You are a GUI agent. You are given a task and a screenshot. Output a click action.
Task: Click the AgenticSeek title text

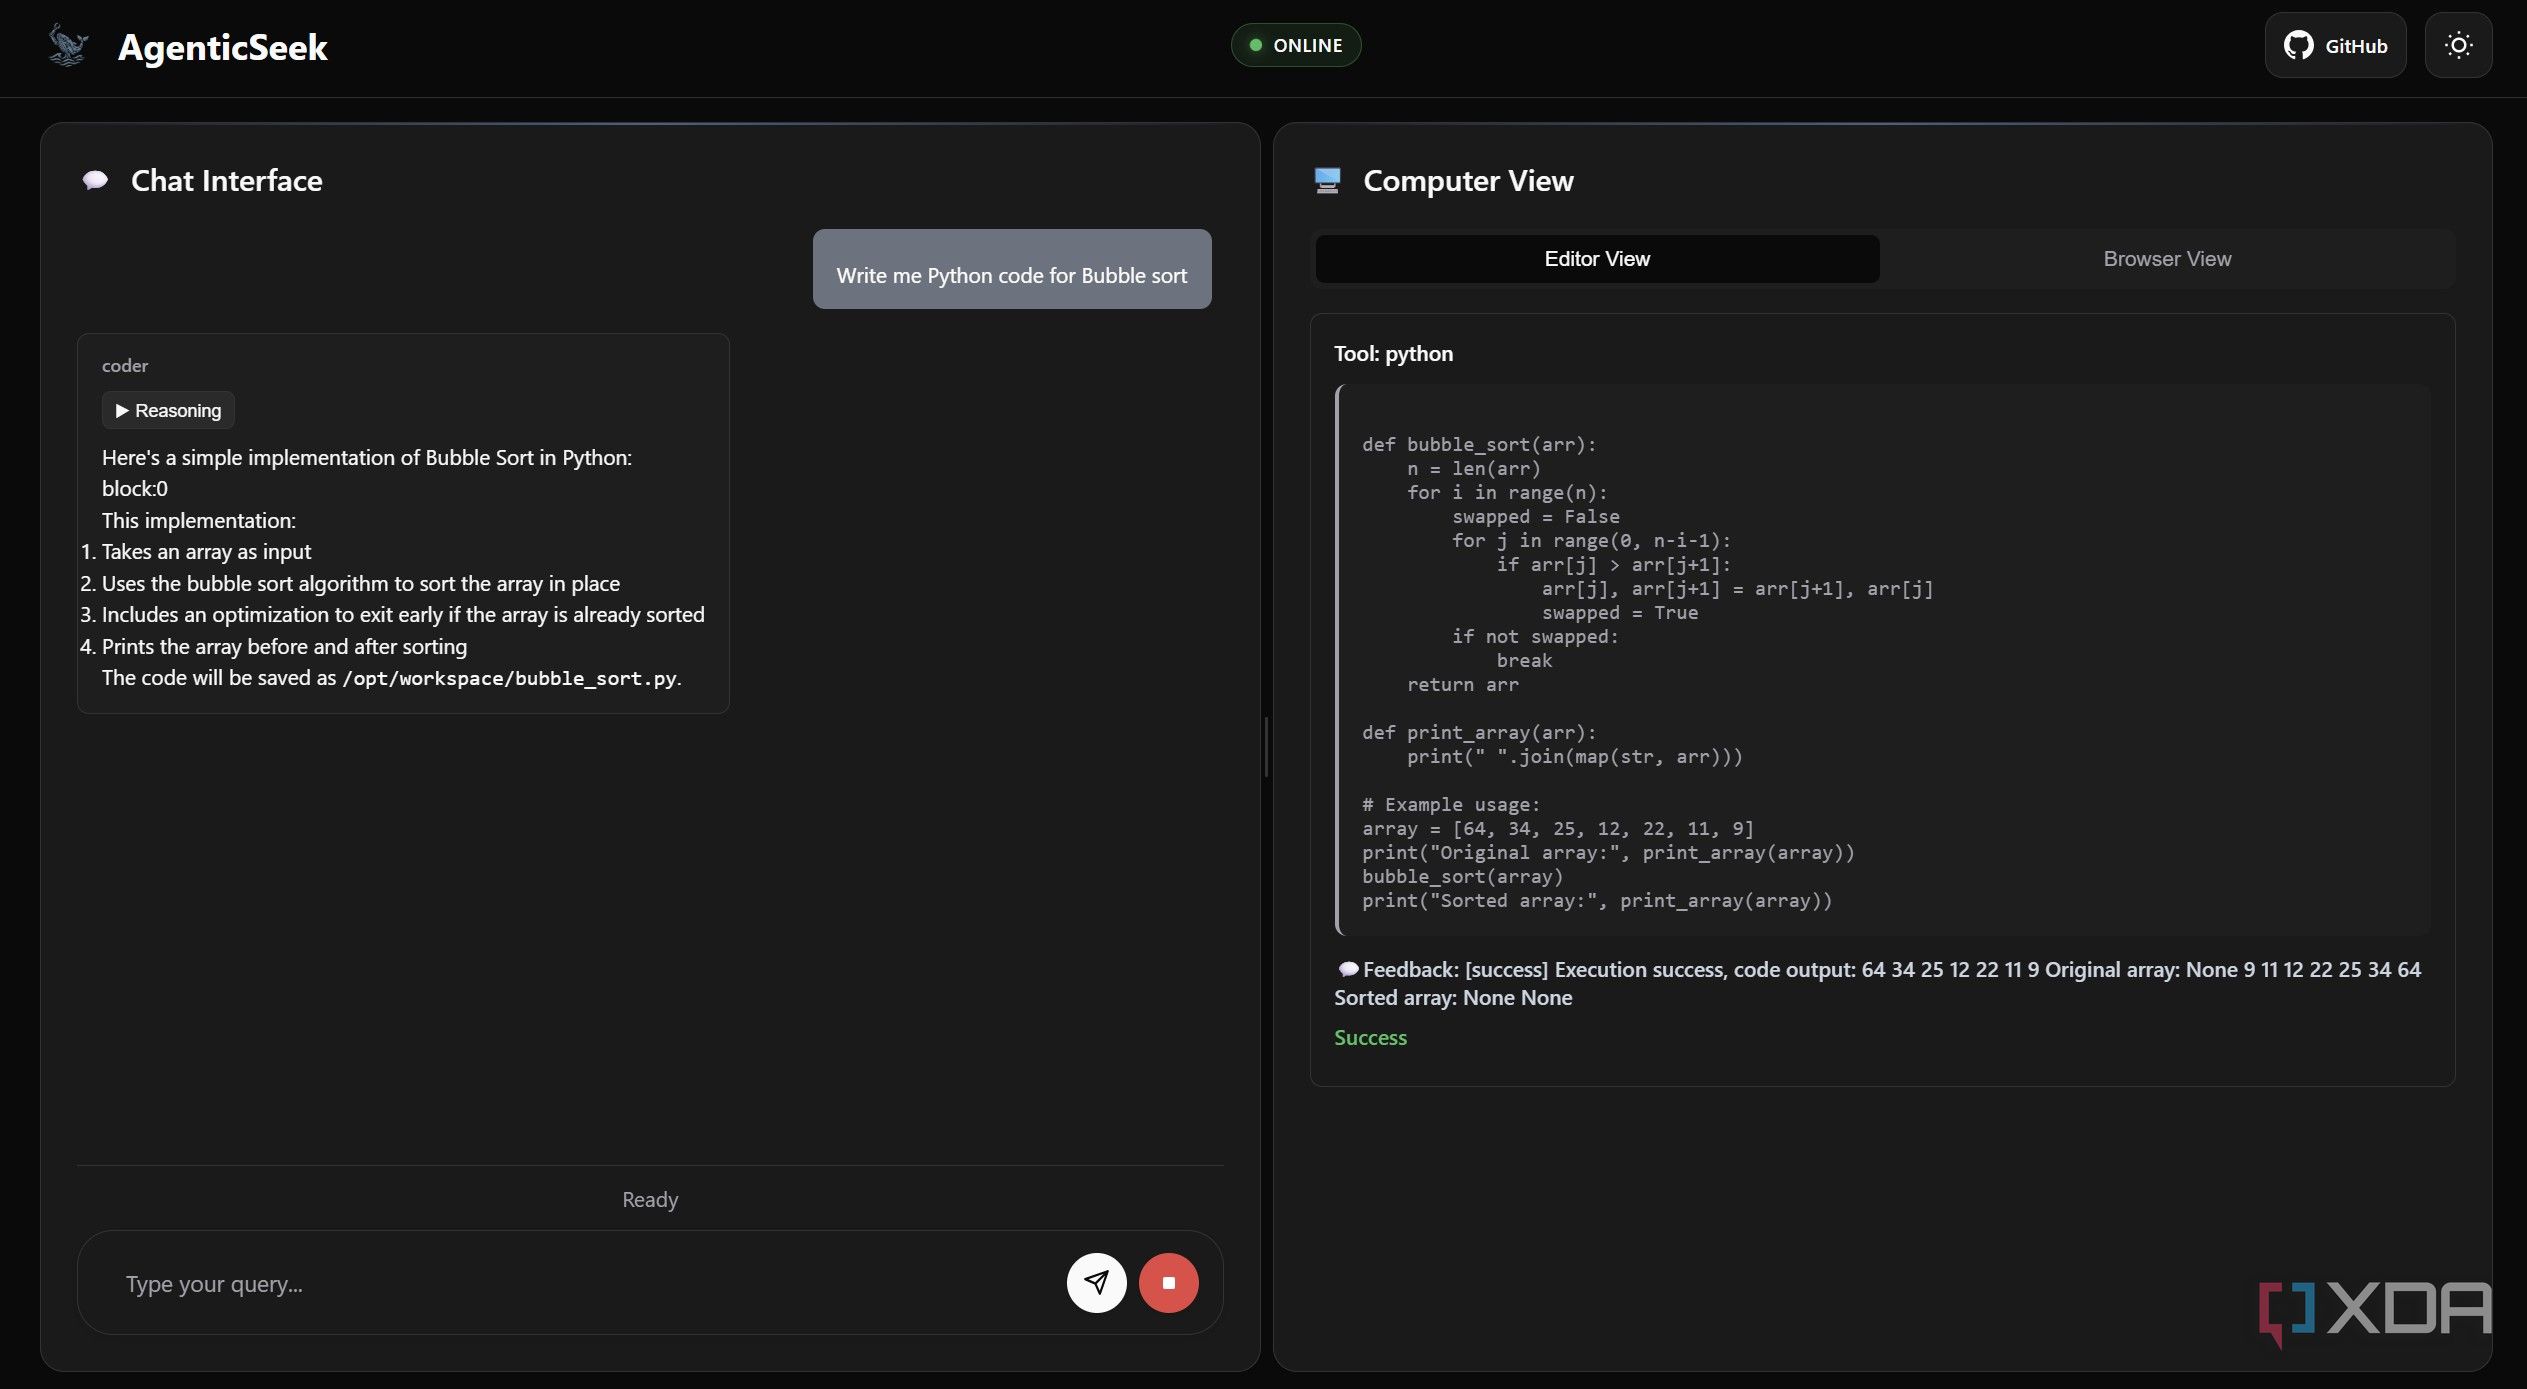point(223,47)
